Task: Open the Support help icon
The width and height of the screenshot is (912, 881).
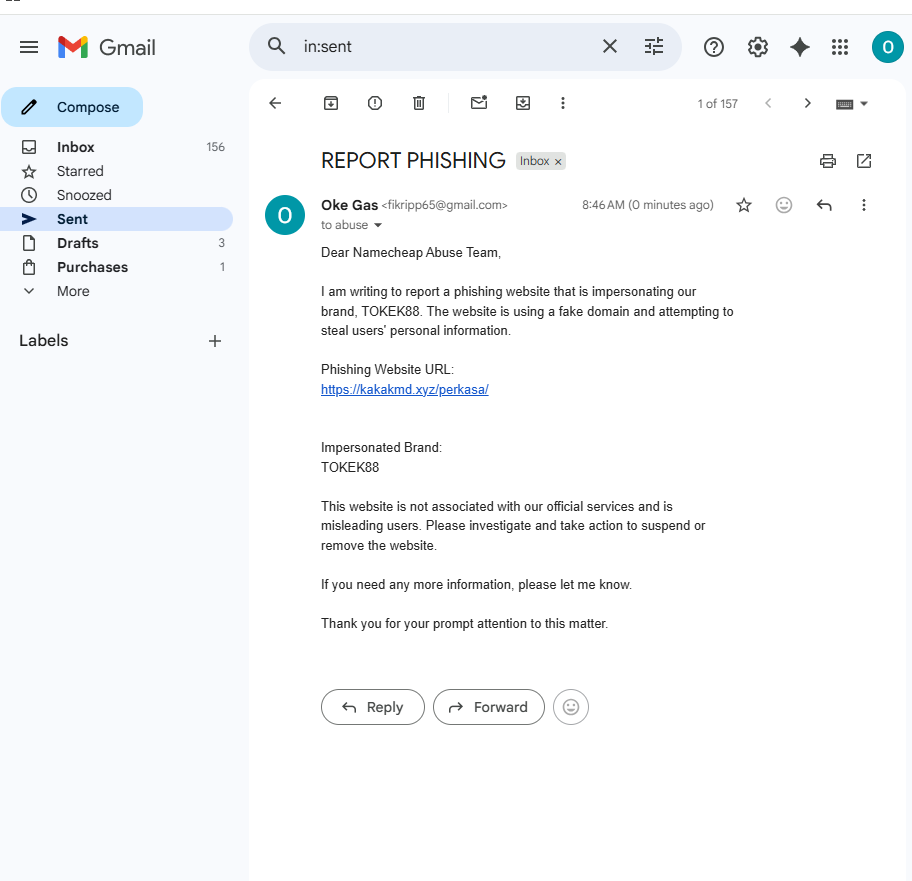Action: pyautogui.click(x=714, y=47)
